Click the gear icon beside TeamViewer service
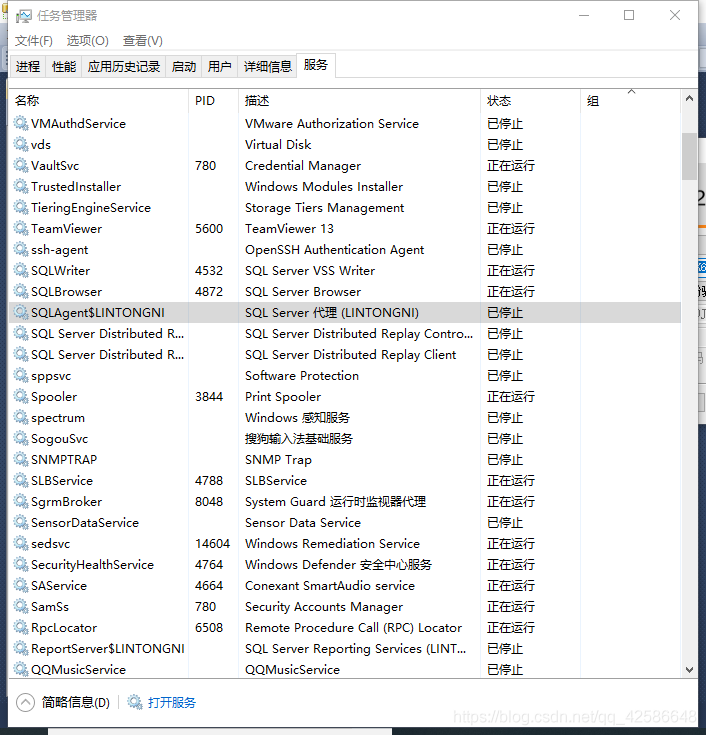Screen dimensions: 706x735 [21, 229]
